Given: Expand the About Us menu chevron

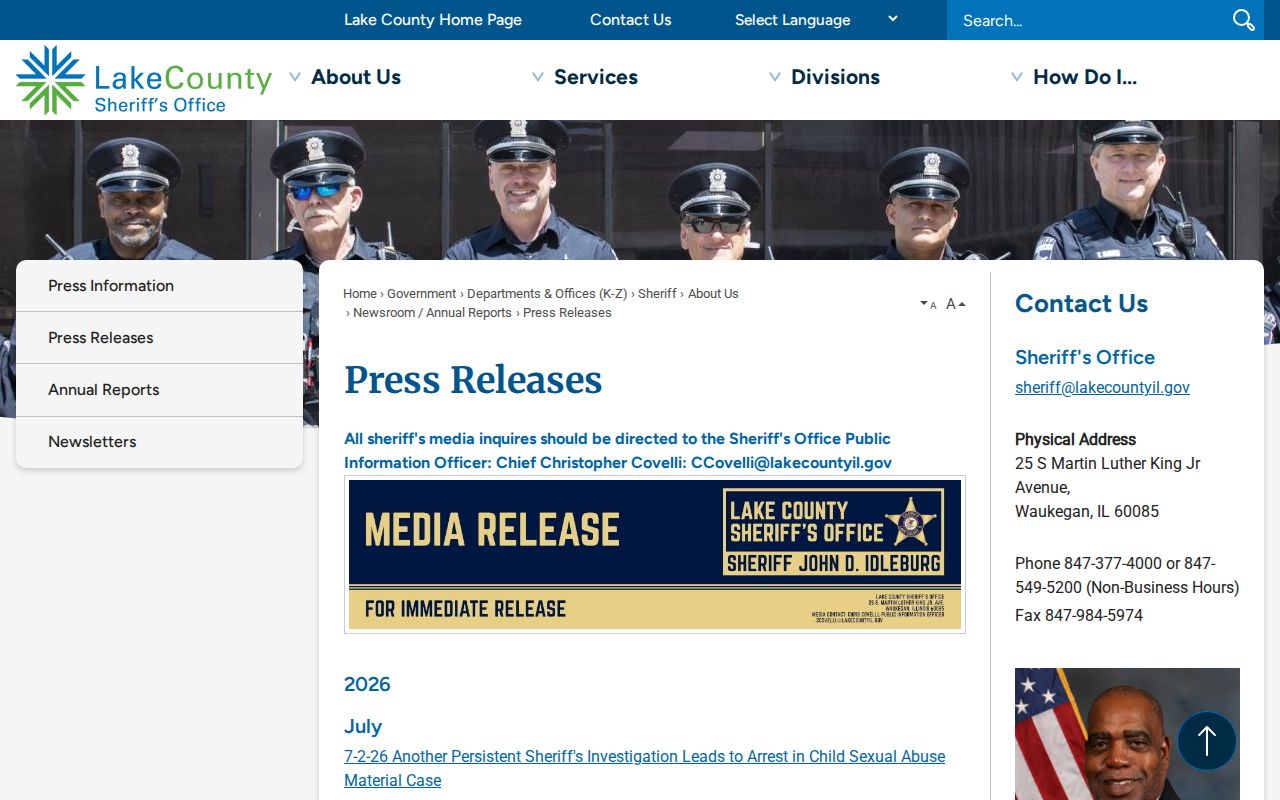Looking at the screenshot, I should (x=295, y=77).
